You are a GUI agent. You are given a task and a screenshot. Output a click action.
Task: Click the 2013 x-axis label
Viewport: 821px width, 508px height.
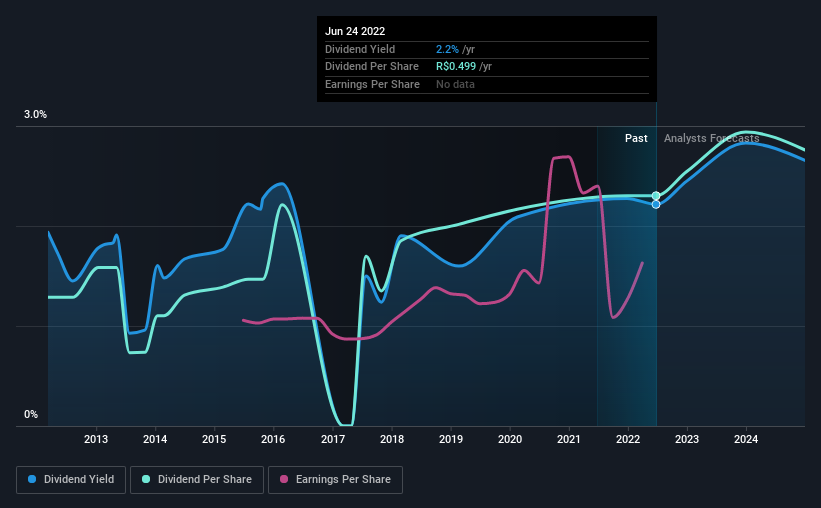coord(96,439)
